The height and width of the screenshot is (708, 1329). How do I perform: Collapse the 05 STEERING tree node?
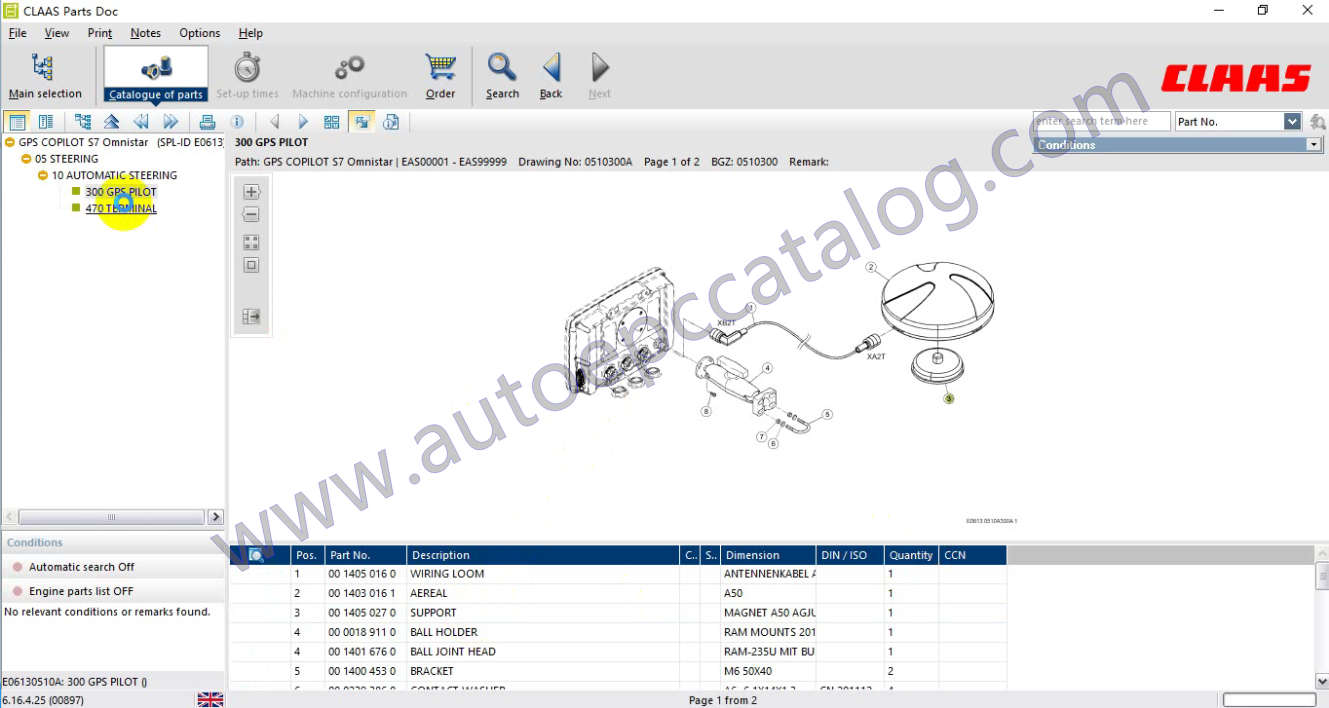[27, 159]
